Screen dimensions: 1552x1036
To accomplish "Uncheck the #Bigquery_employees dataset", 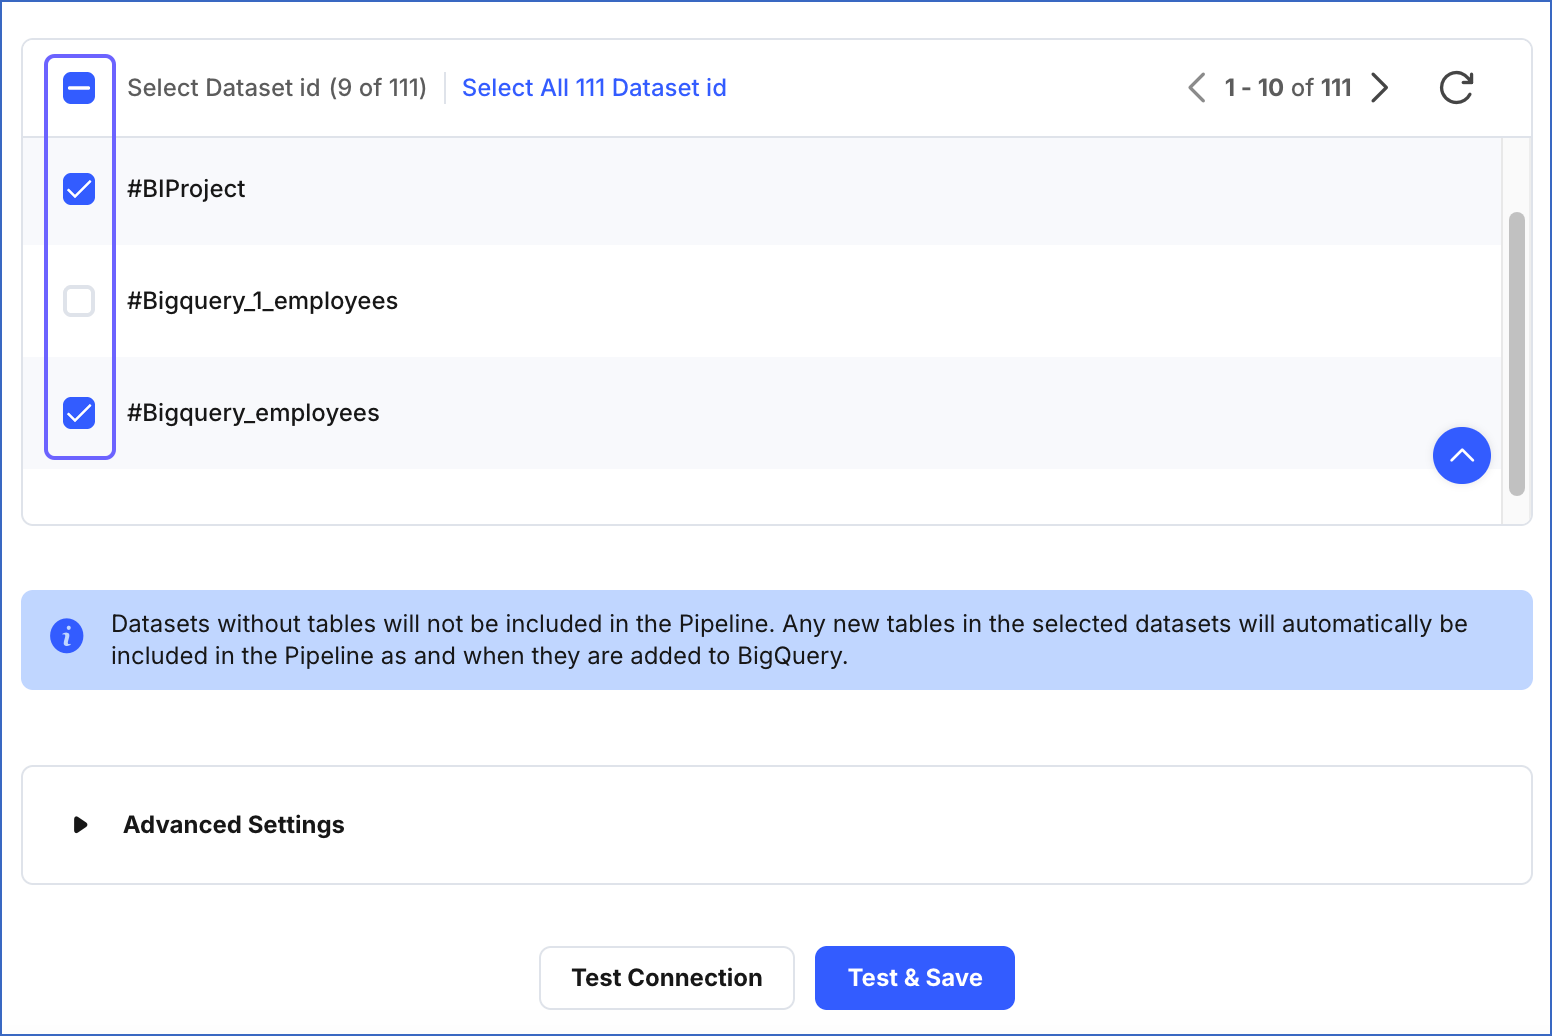I will tap(79, 413).
